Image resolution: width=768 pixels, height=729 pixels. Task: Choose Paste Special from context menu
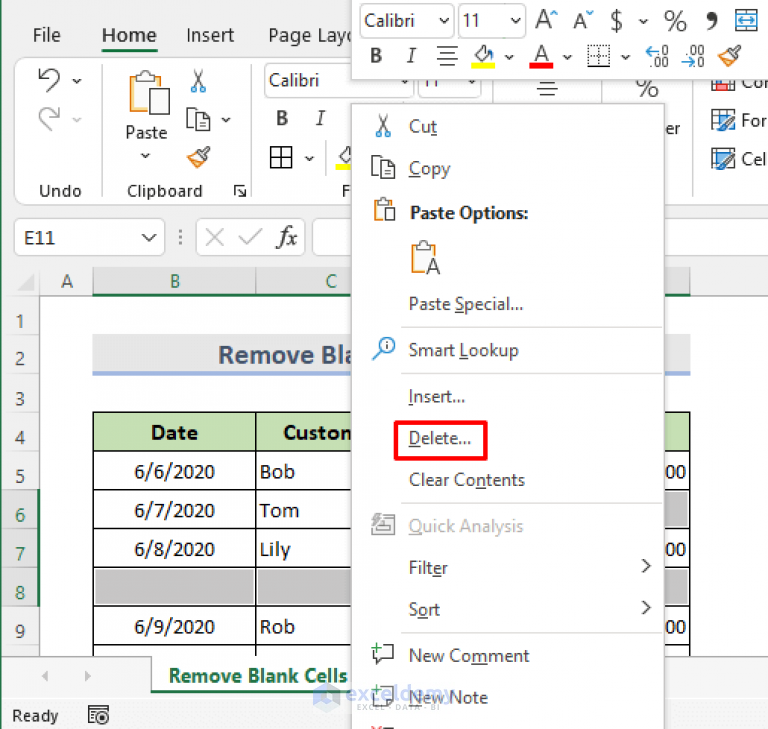point(507,304)
